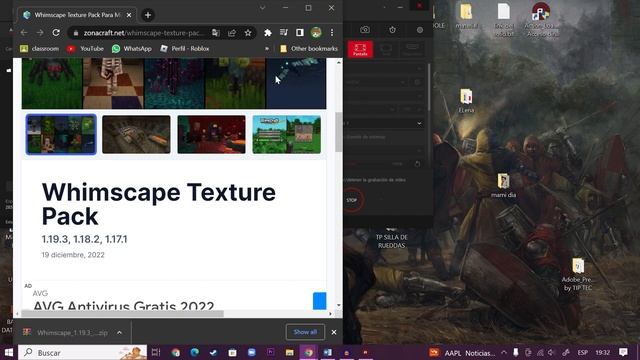The width and height of the screenshot is (640, 360).
Task: Open the reading list icon
Action: point(284,33)
